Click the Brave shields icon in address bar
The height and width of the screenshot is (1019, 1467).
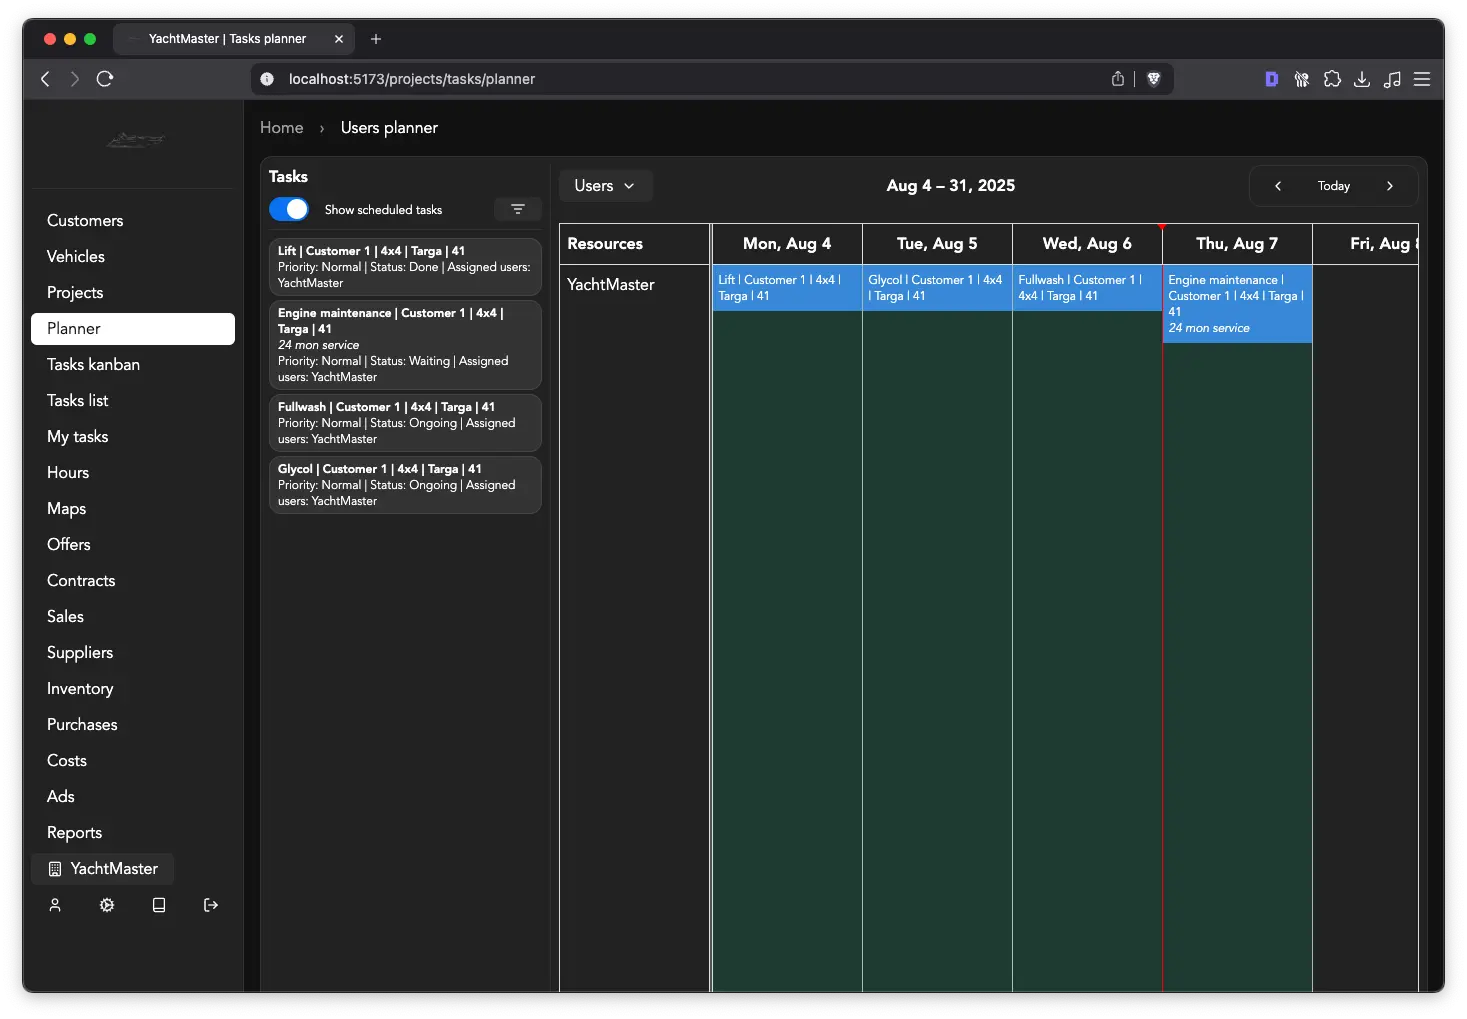tap(1153, 79)
